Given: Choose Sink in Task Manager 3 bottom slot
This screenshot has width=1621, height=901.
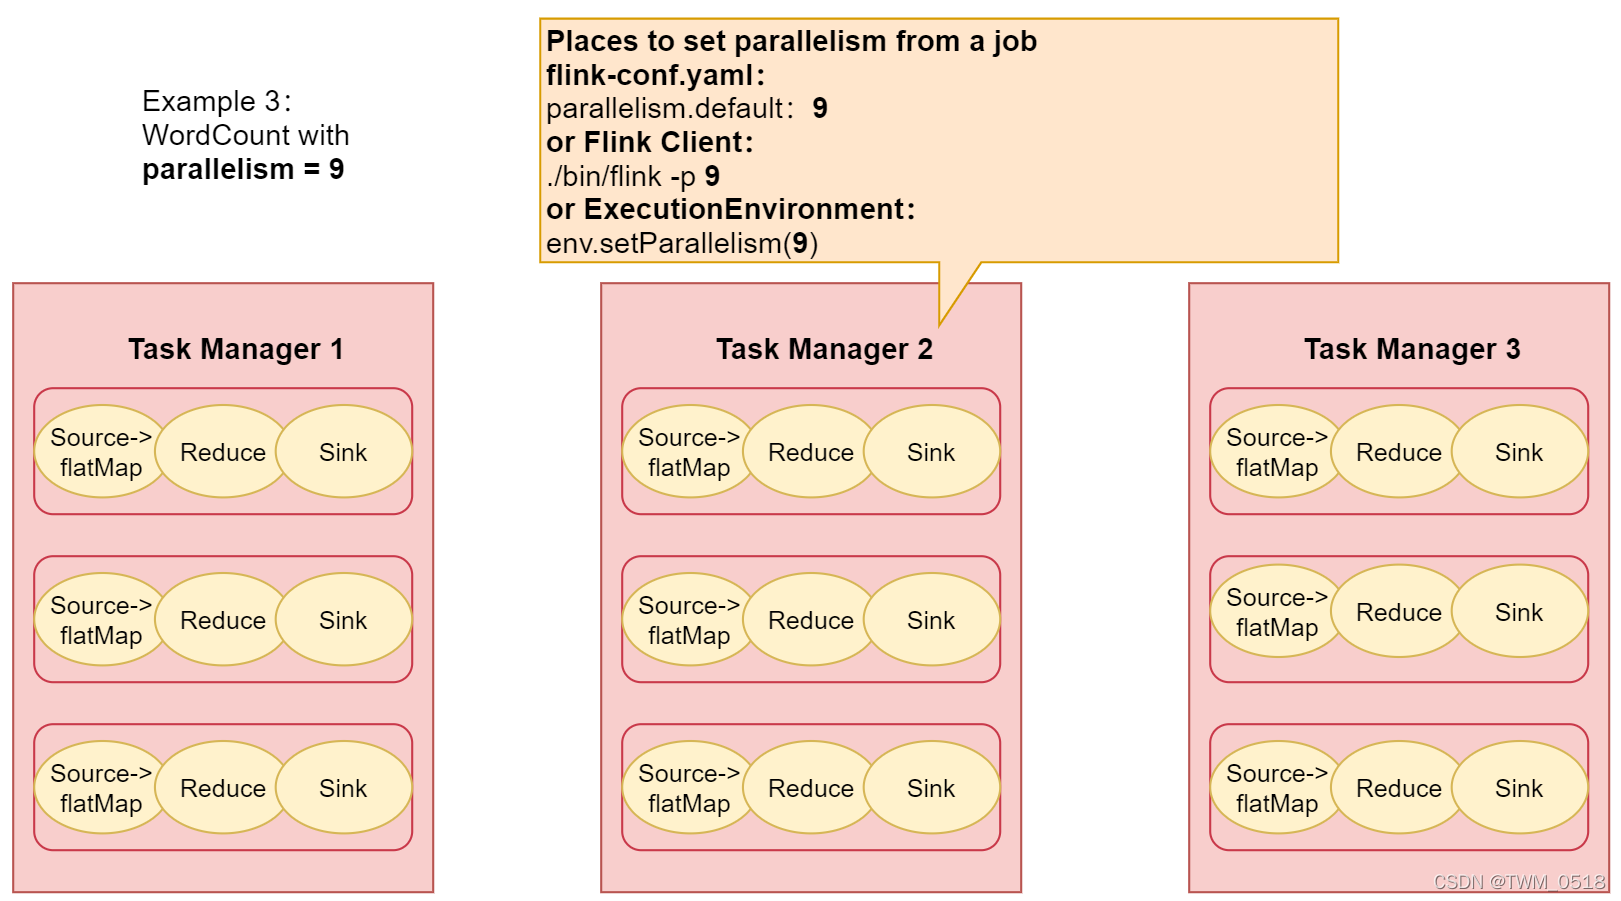Looking at the screenshot, I should (x=1519, y=788).
